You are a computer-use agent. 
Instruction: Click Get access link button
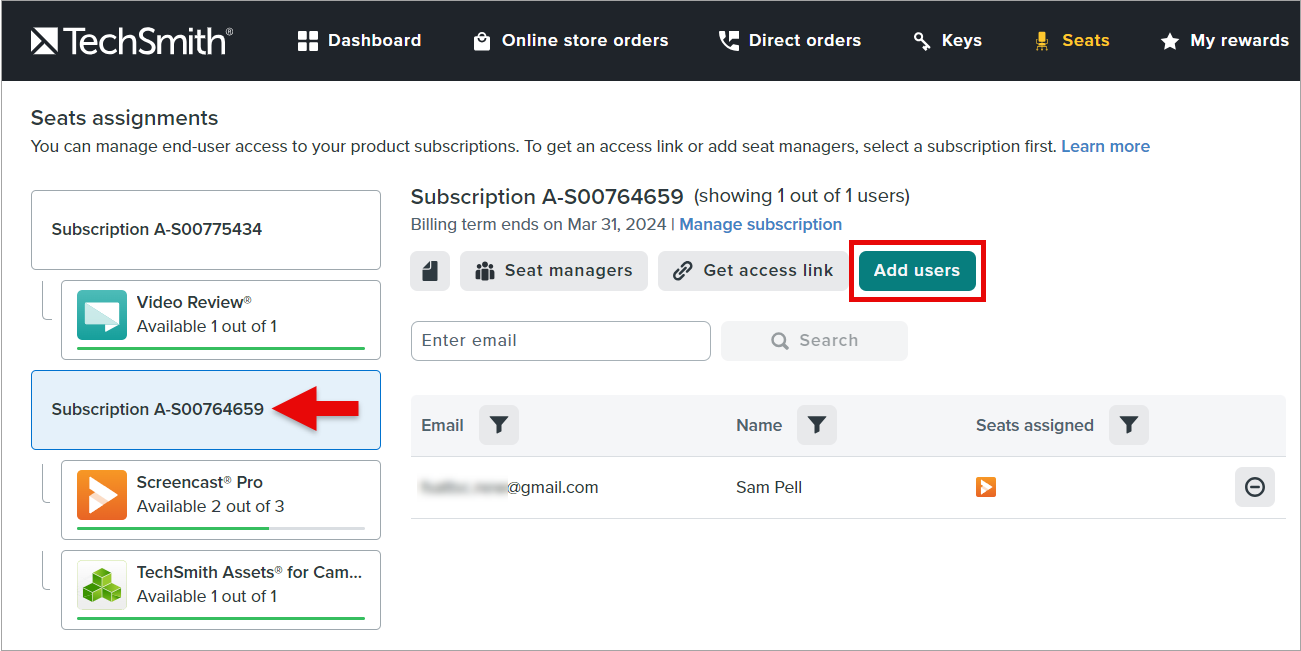point(753,271)
